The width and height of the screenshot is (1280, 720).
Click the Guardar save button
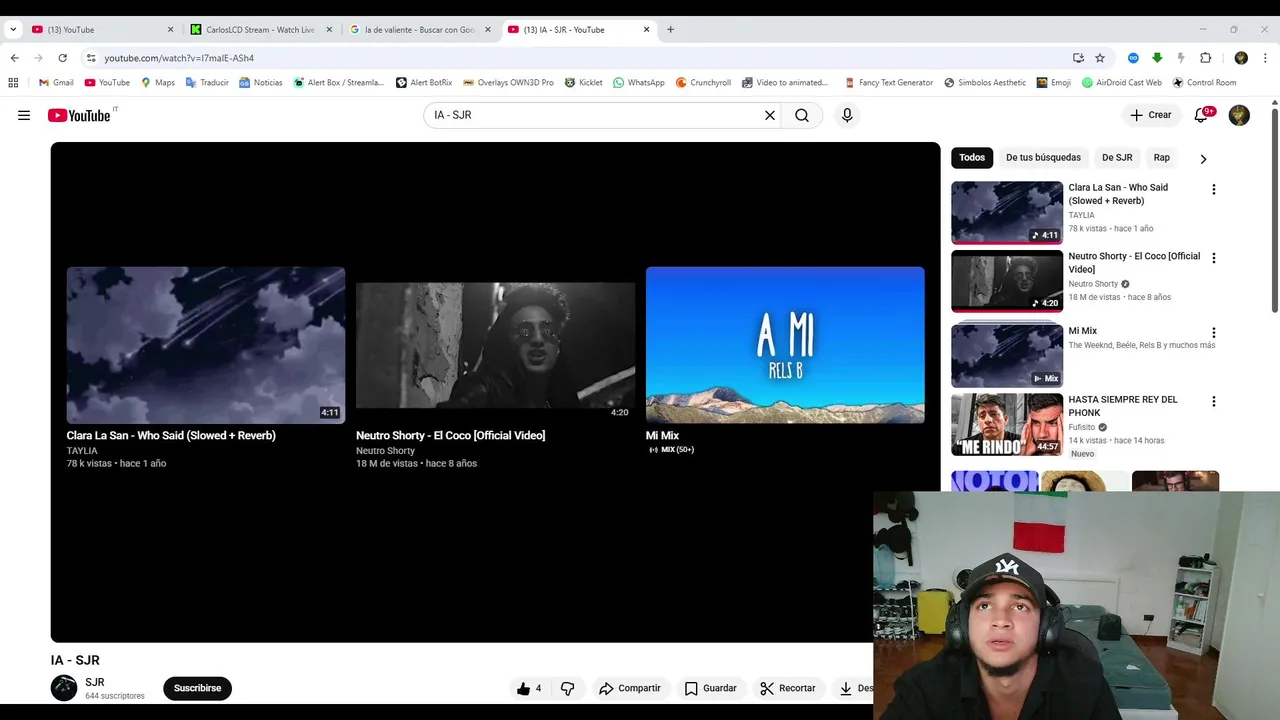tap(711, 688)
